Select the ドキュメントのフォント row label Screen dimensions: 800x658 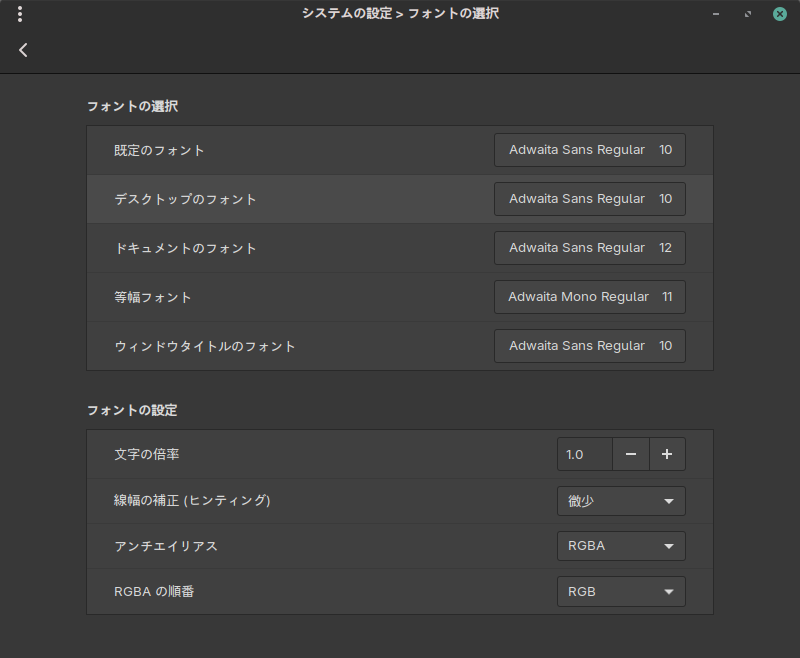click(185, 248)
